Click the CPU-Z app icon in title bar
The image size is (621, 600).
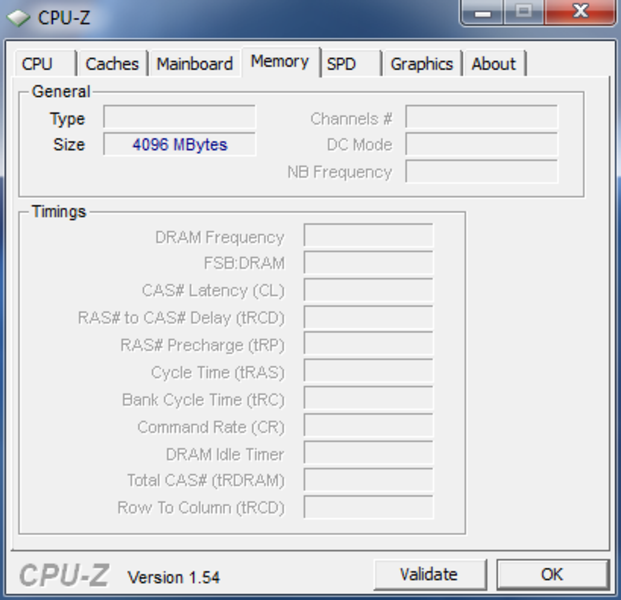(18, 18)
